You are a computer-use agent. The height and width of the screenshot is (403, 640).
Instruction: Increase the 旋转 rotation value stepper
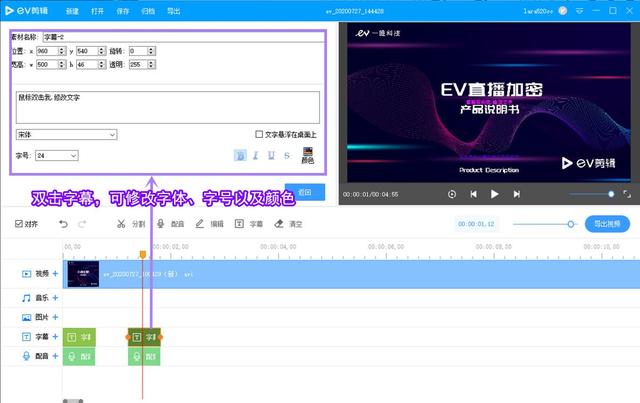151,49
